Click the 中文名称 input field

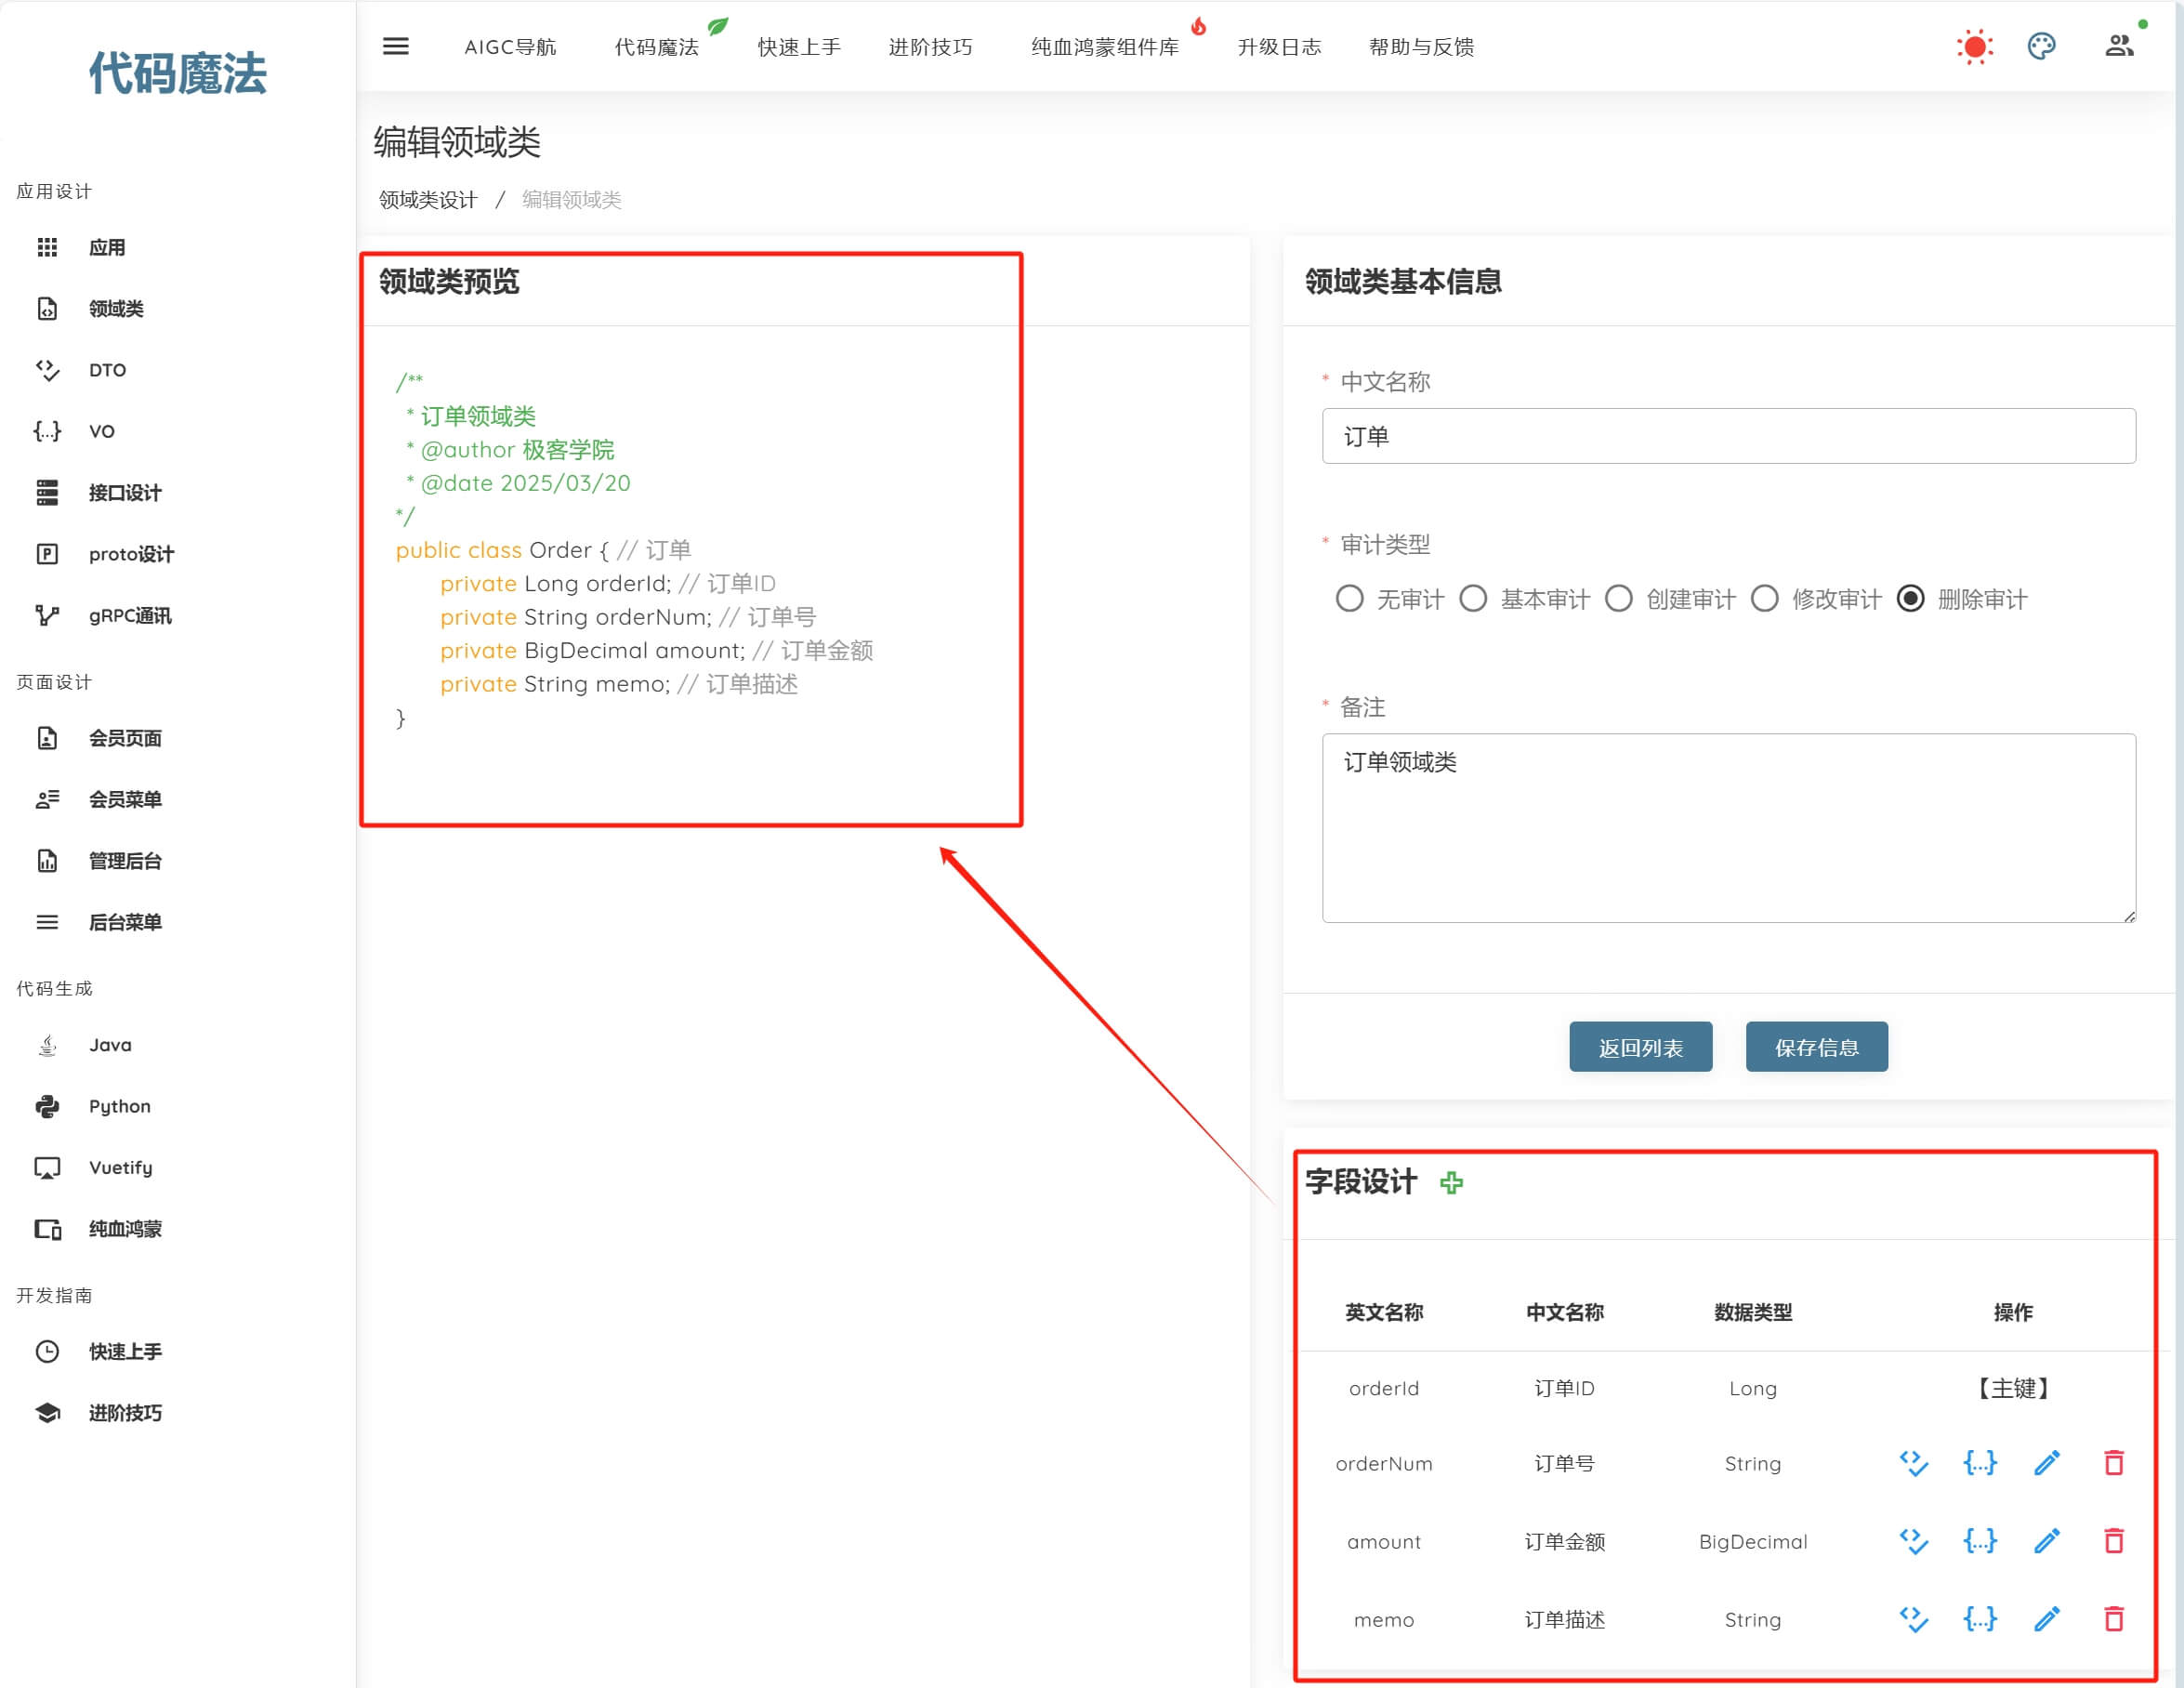[1728, 436]
